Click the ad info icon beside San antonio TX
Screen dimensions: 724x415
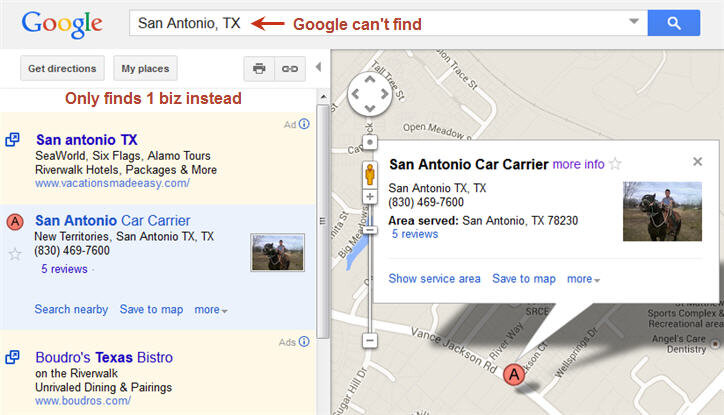click(304, 124)
